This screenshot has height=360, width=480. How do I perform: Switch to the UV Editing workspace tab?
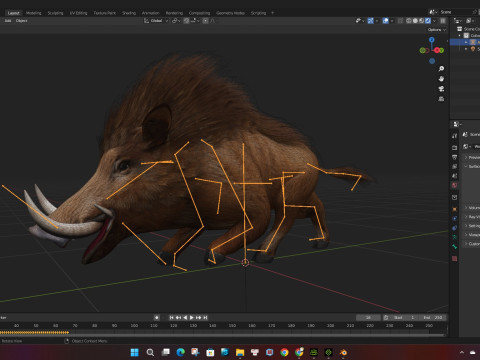click(x=78, y=13)
